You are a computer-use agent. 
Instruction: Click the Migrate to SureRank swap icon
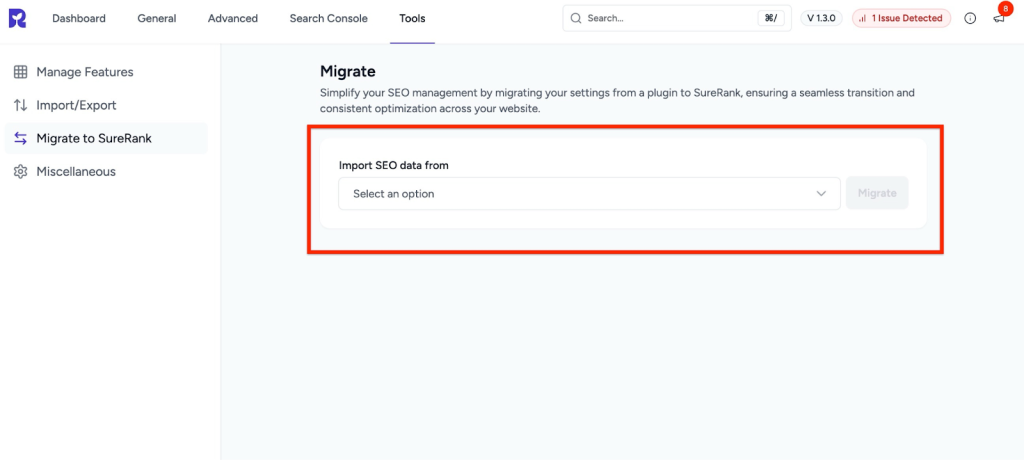tap(21, 139)
